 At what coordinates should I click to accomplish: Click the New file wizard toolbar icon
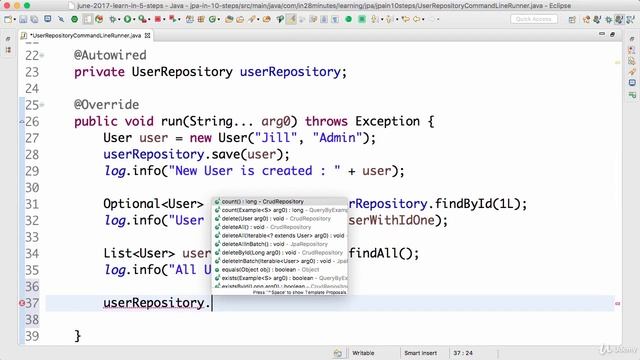8,19
